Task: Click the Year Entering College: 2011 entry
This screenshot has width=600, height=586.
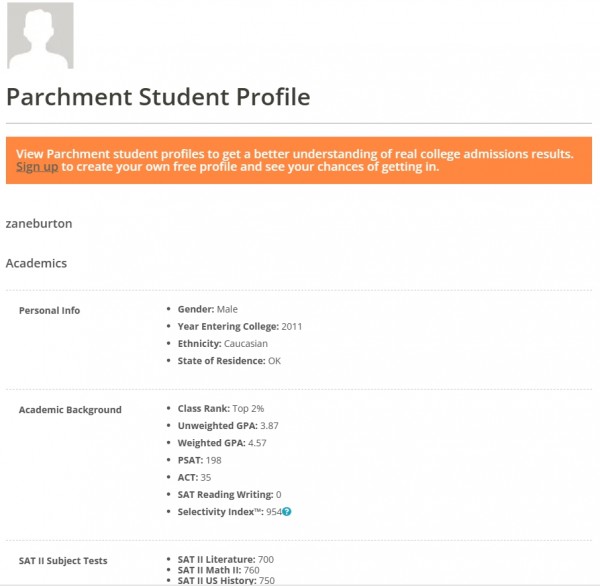Action: tap(240, 326)
